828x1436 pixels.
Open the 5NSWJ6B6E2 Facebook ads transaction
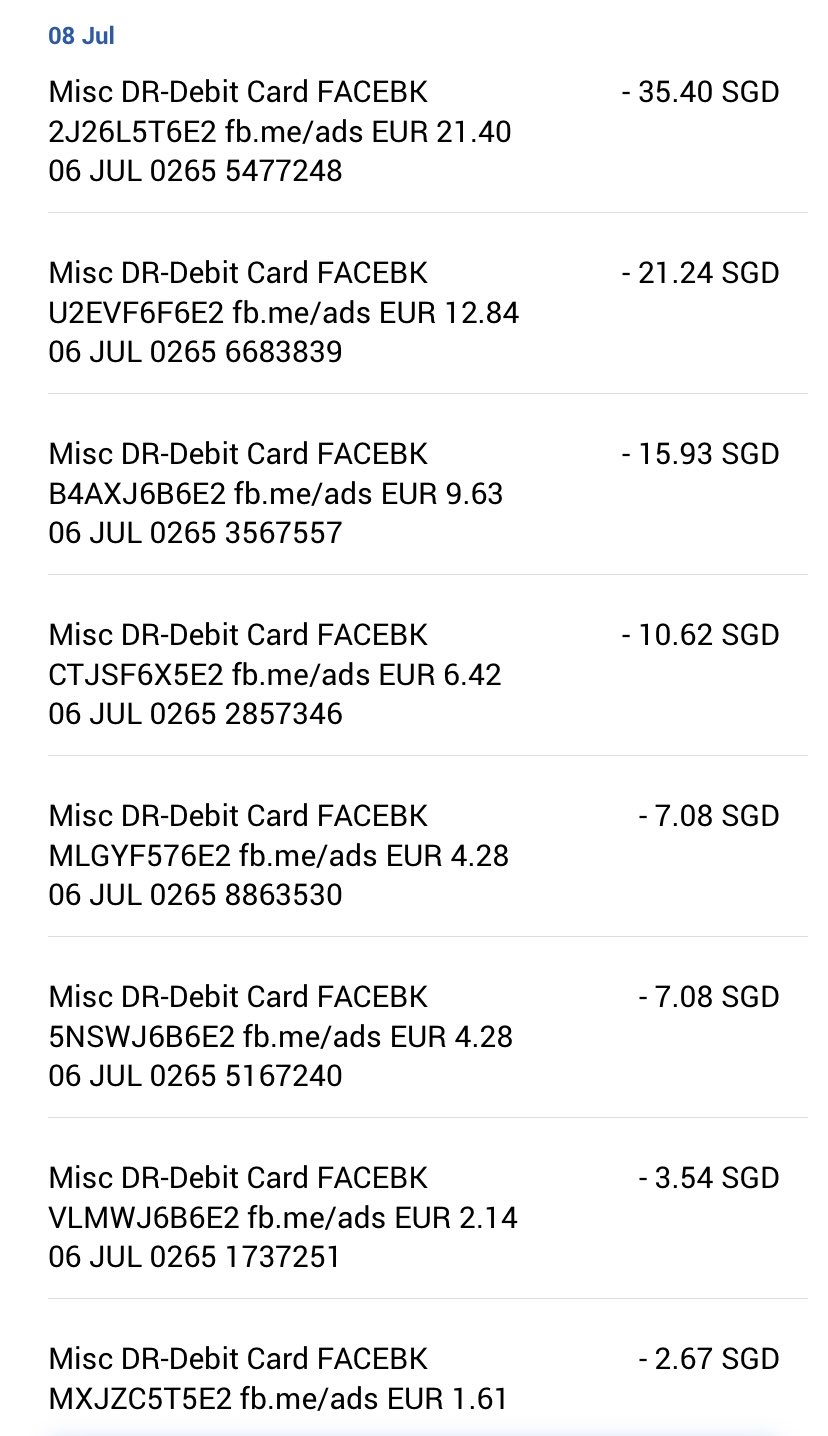click(280, 1037)
